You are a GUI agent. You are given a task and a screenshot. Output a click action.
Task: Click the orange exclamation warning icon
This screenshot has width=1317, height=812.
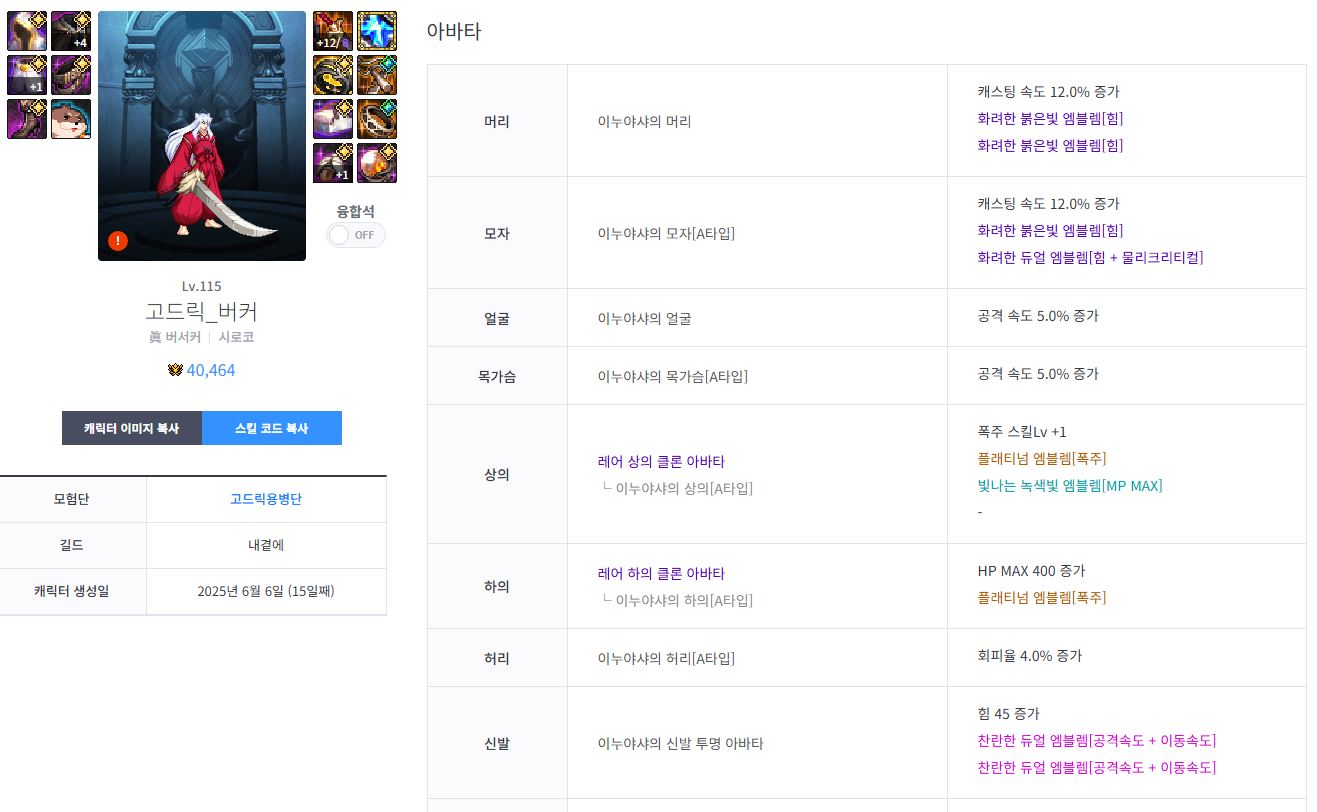pyautogui.click(x=118, y=240)
